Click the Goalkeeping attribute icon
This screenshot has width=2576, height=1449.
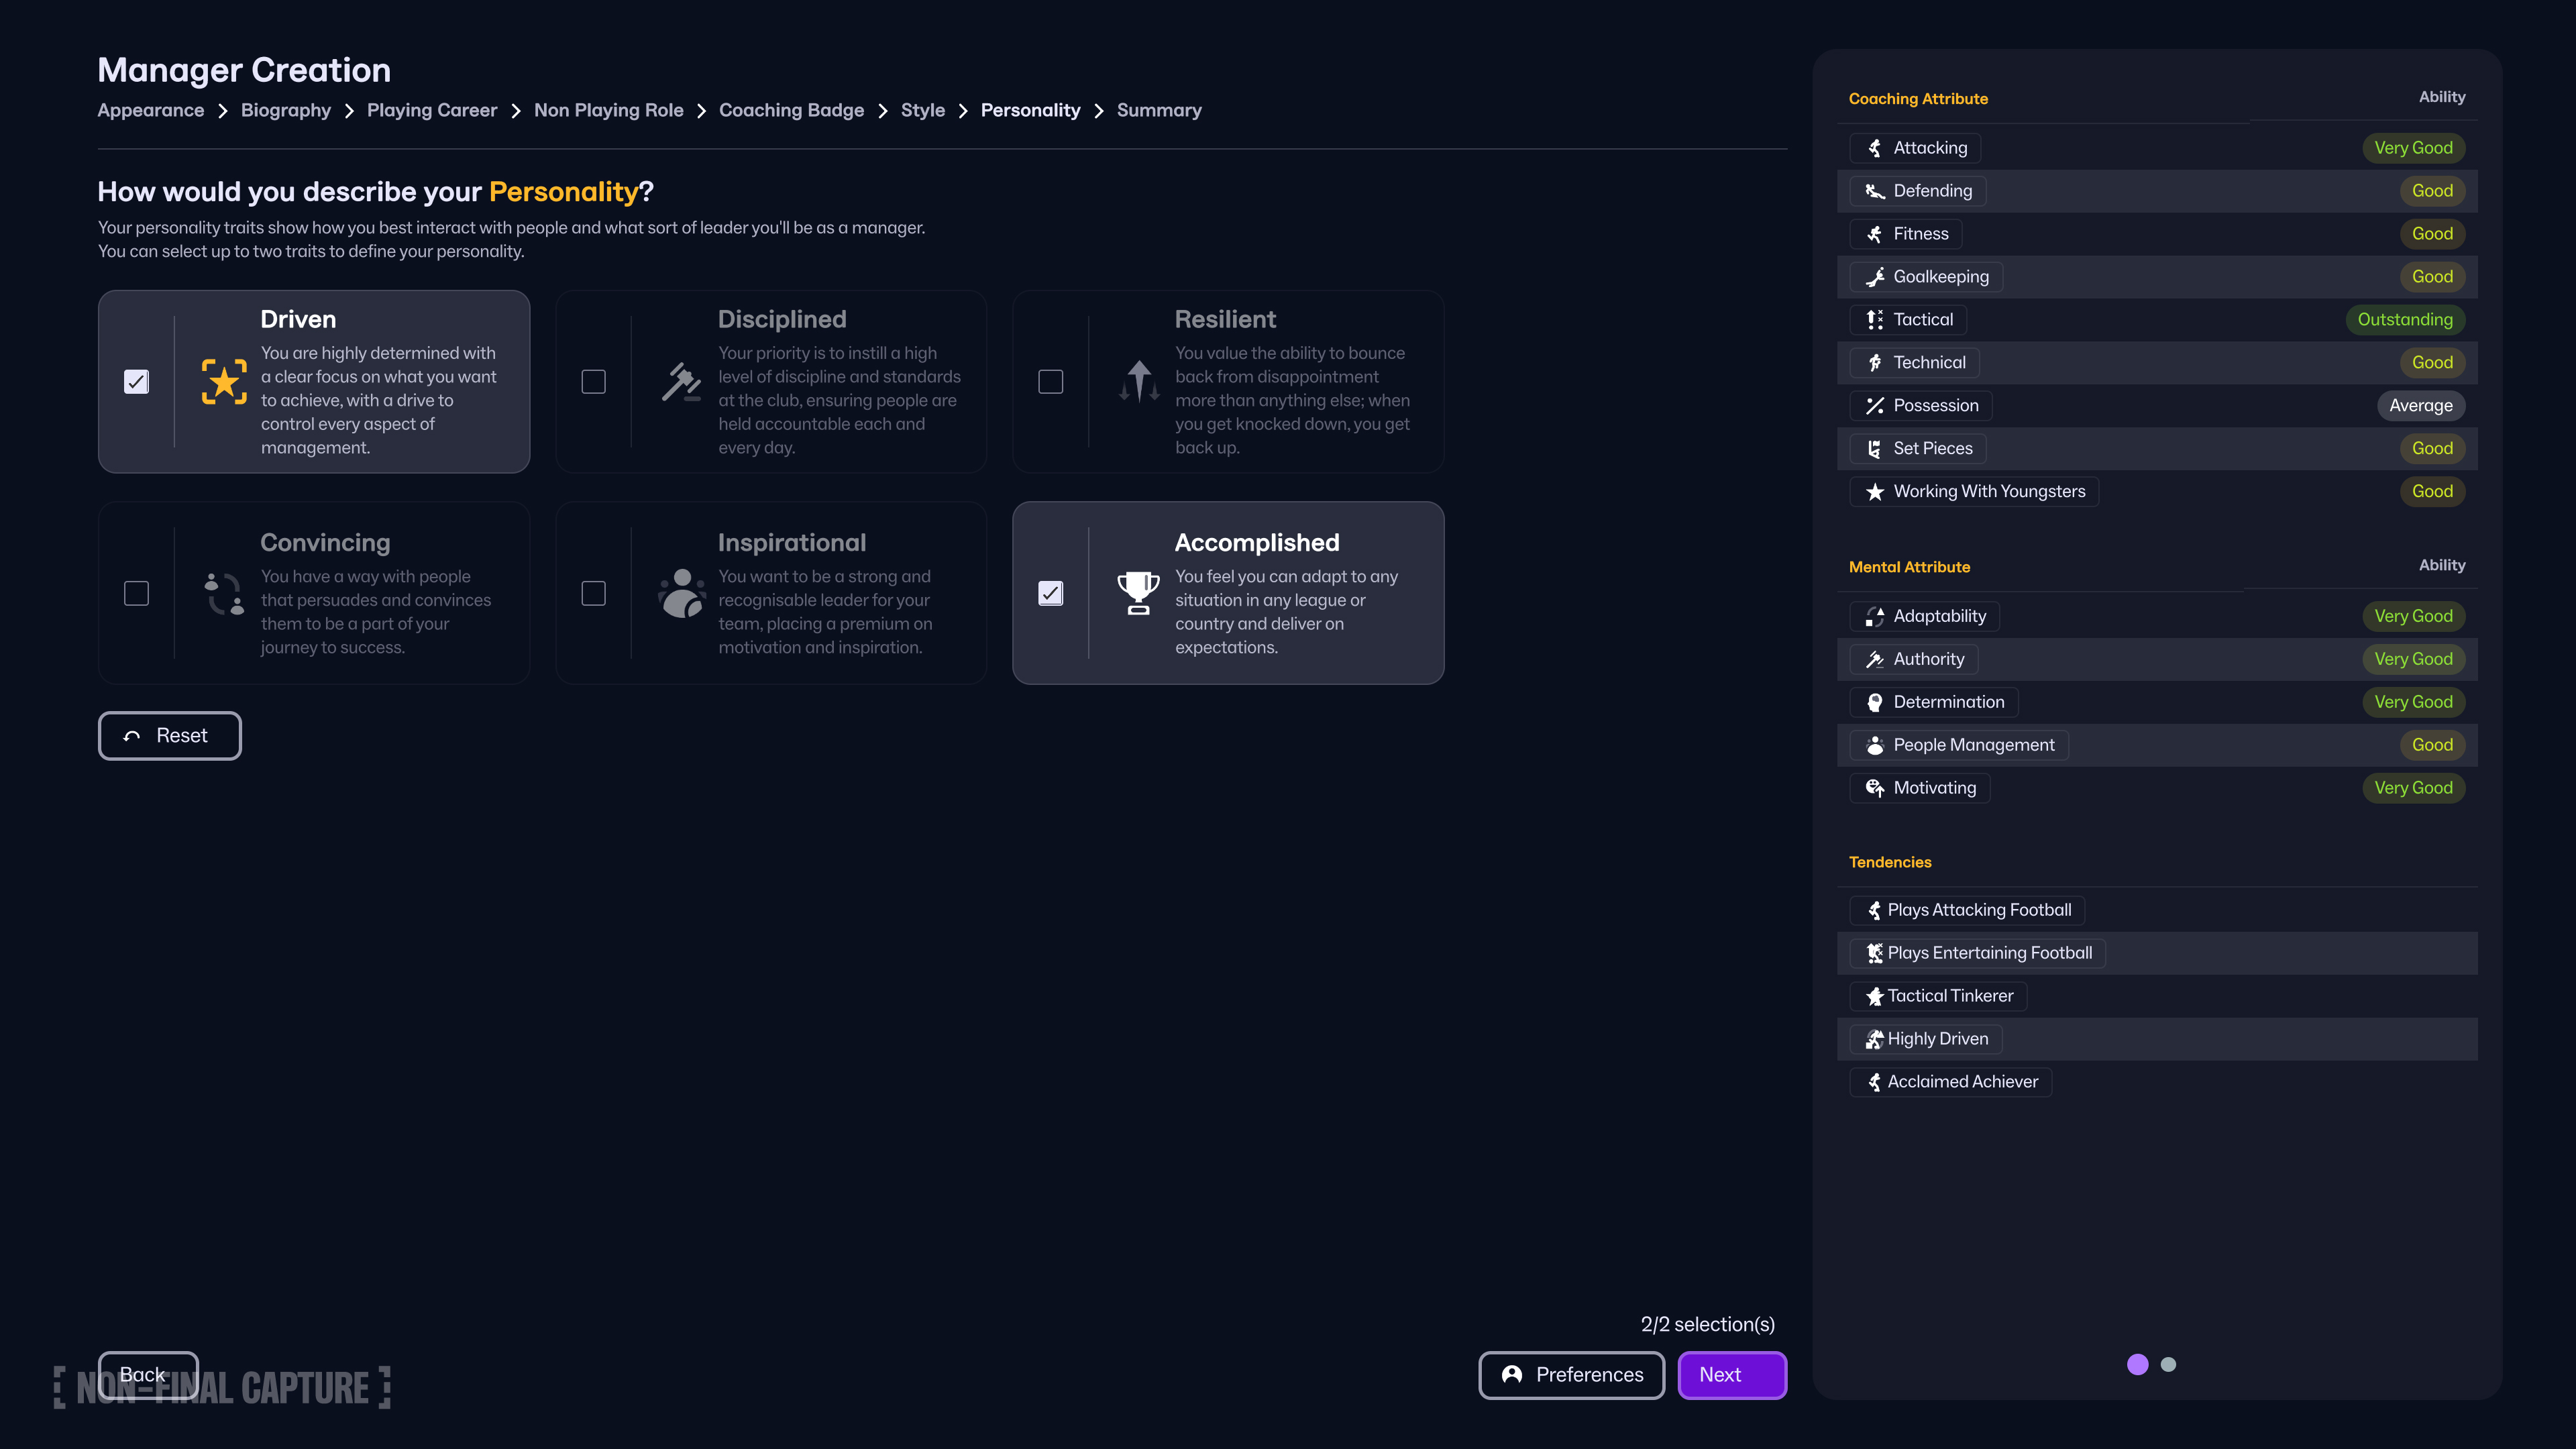pos(1875,277)
